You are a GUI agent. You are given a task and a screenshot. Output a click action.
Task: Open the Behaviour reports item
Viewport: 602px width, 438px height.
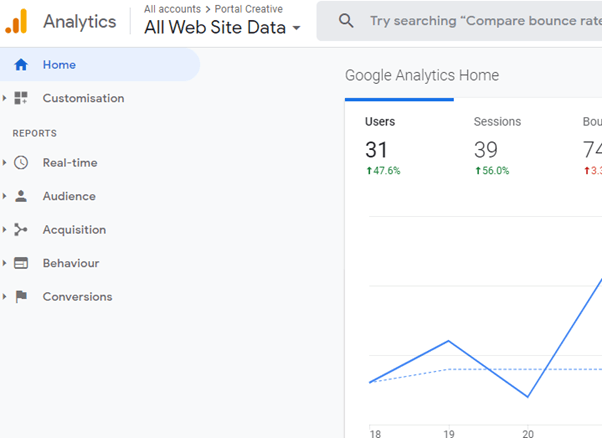pos(71,263)
